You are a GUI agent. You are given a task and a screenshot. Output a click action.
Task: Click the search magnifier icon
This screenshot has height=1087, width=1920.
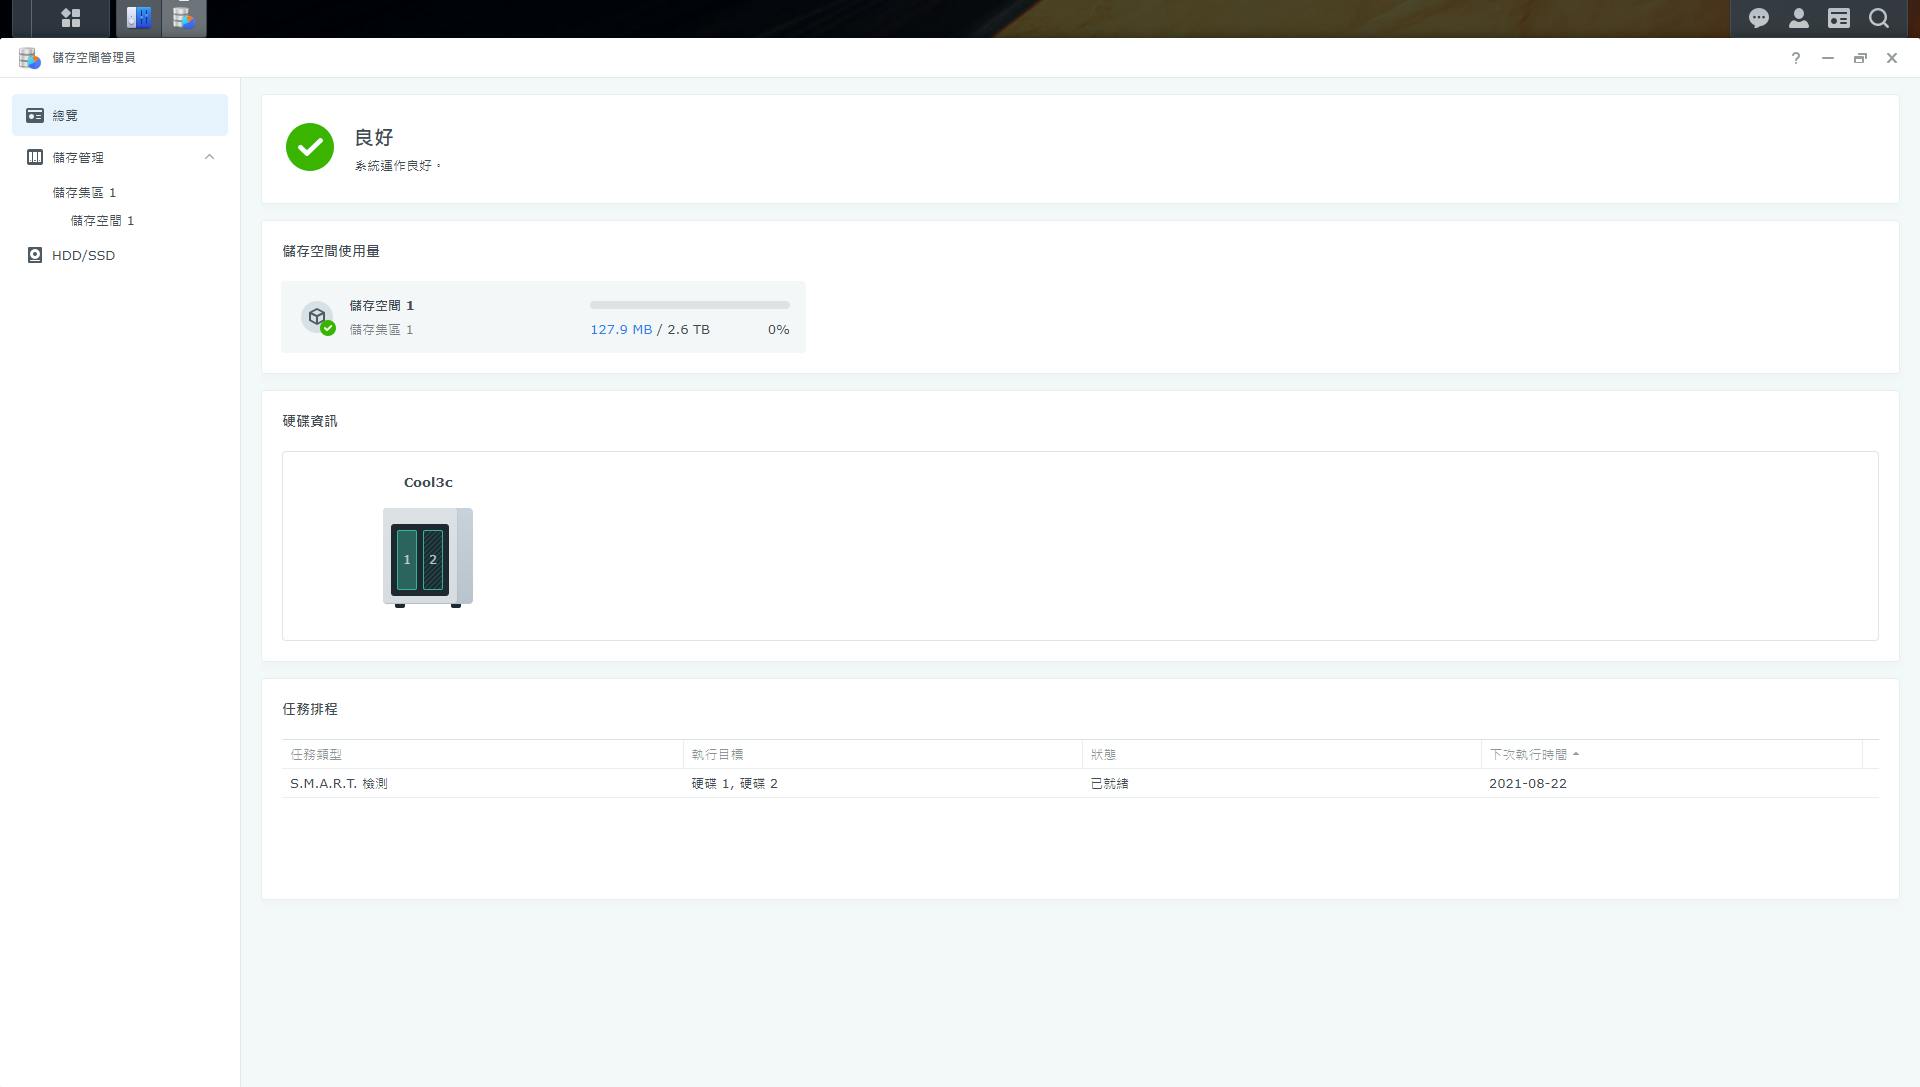point(1879,18)
